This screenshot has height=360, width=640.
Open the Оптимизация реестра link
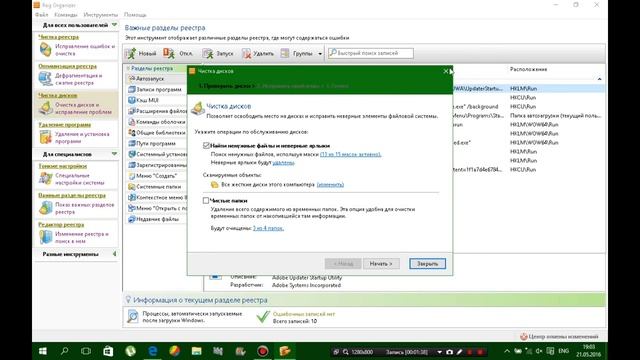pyautogui.click(x=67, y=66)
